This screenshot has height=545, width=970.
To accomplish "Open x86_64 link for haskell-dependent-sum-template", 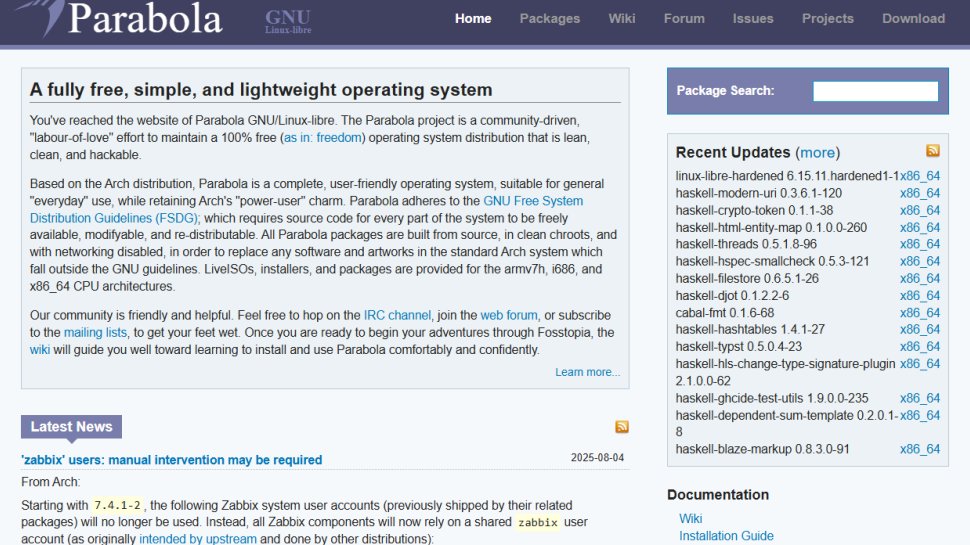I will [920, 416].
